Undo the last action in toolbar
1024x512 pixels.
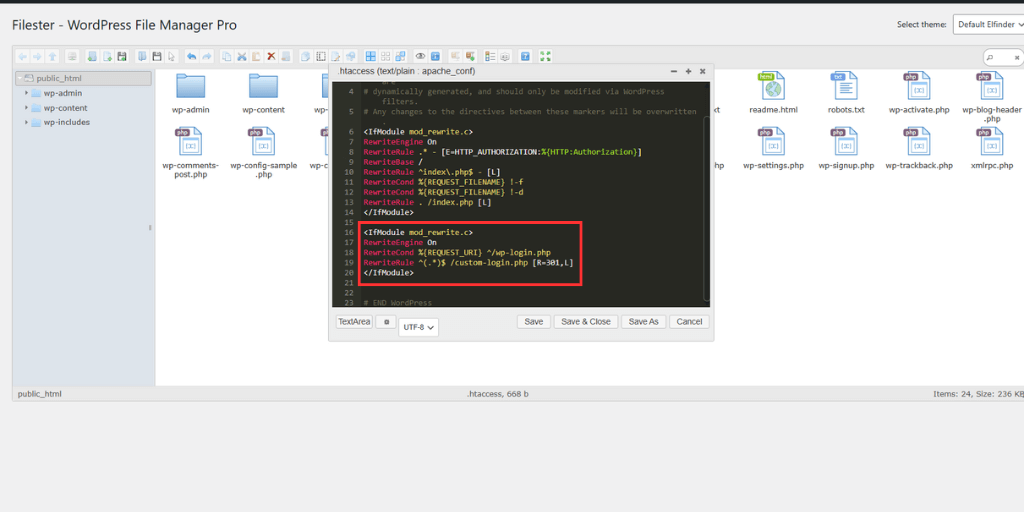click(191, 56)
